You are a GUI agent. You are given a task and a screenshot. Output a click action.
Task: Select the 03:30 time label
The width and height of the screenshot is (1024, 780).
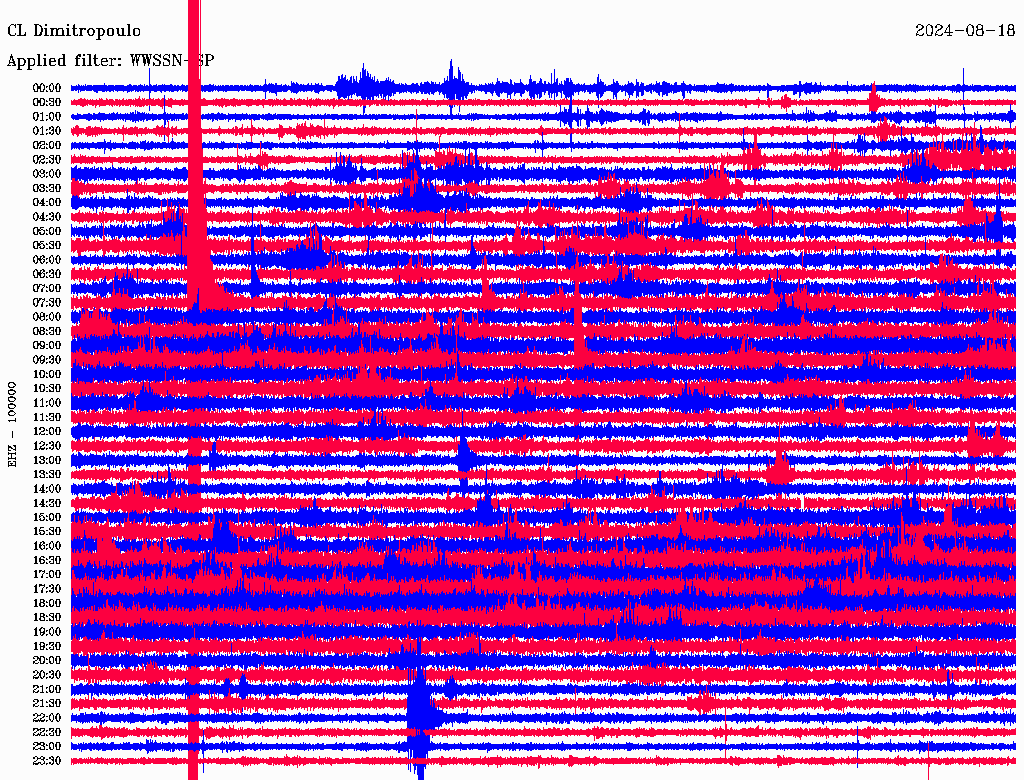[47, 188]
